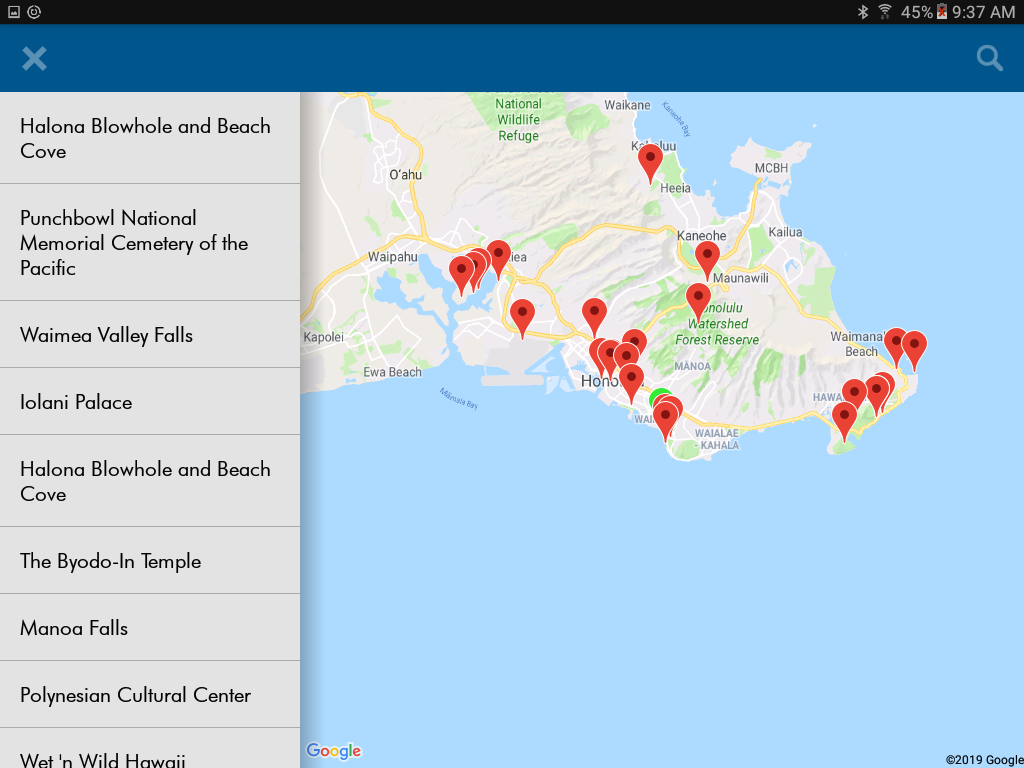Tap the Bluetooth status icon
Screen dimensions: 1024x768
(862, 12)
